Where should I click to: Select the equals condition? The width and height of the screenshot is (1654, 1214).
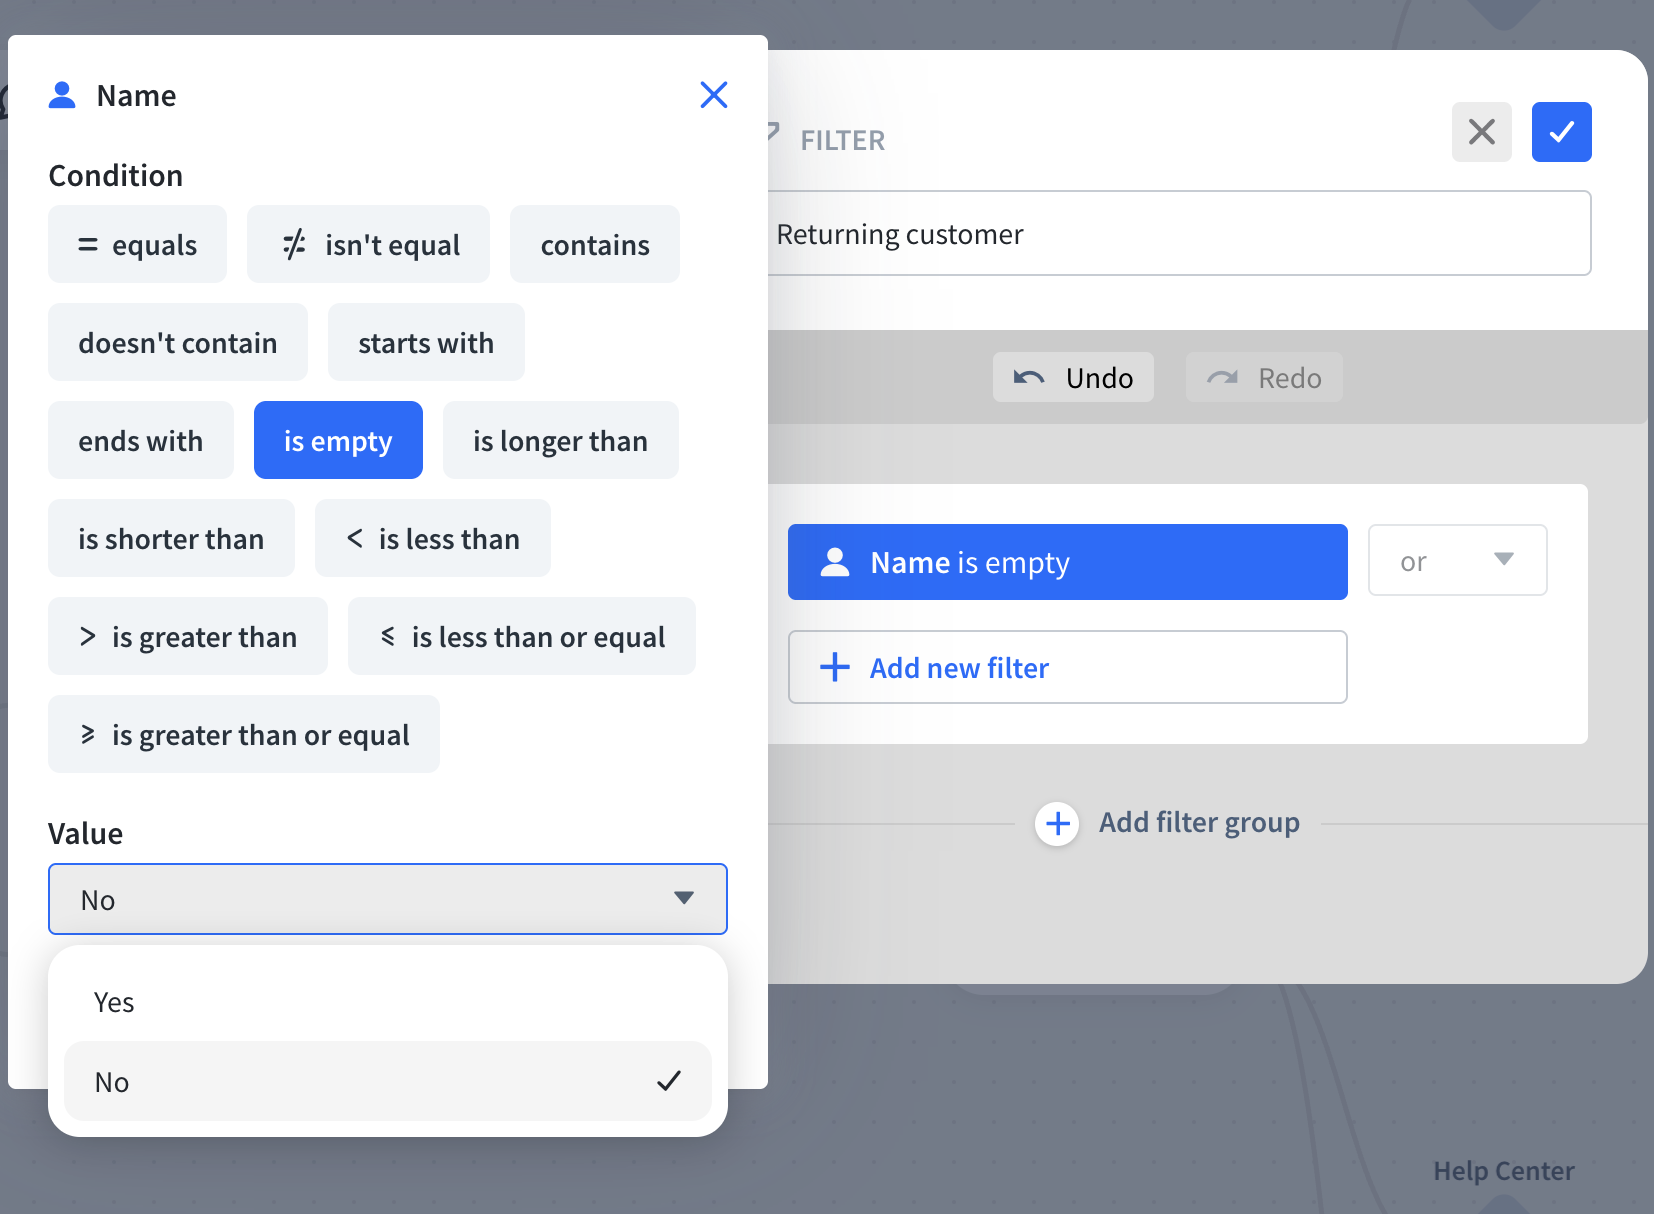(x=137, y=245)
